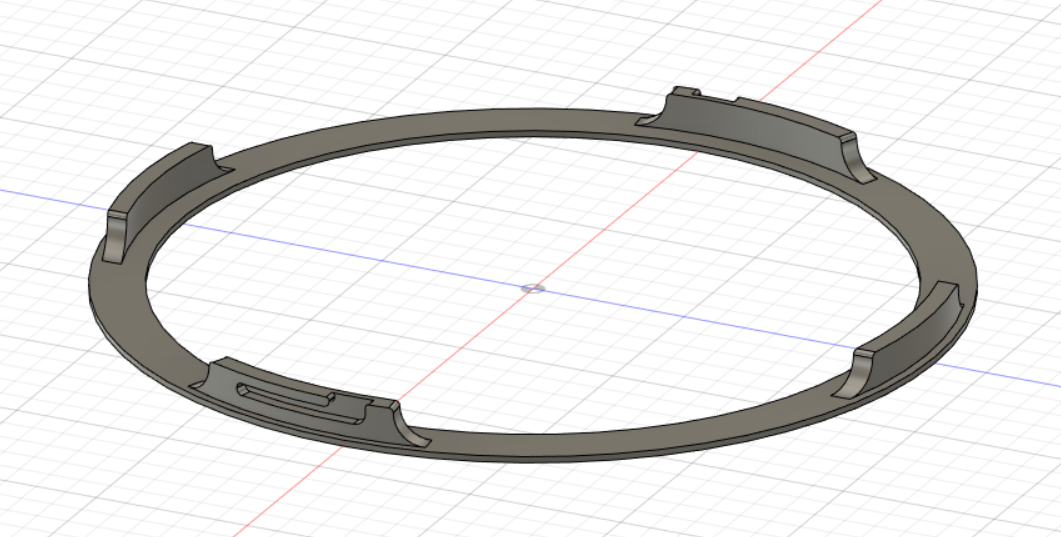Select the origin point at ring center
Image resolution: width=1061 pixels, height=537 pixels.
click(533, 289)
